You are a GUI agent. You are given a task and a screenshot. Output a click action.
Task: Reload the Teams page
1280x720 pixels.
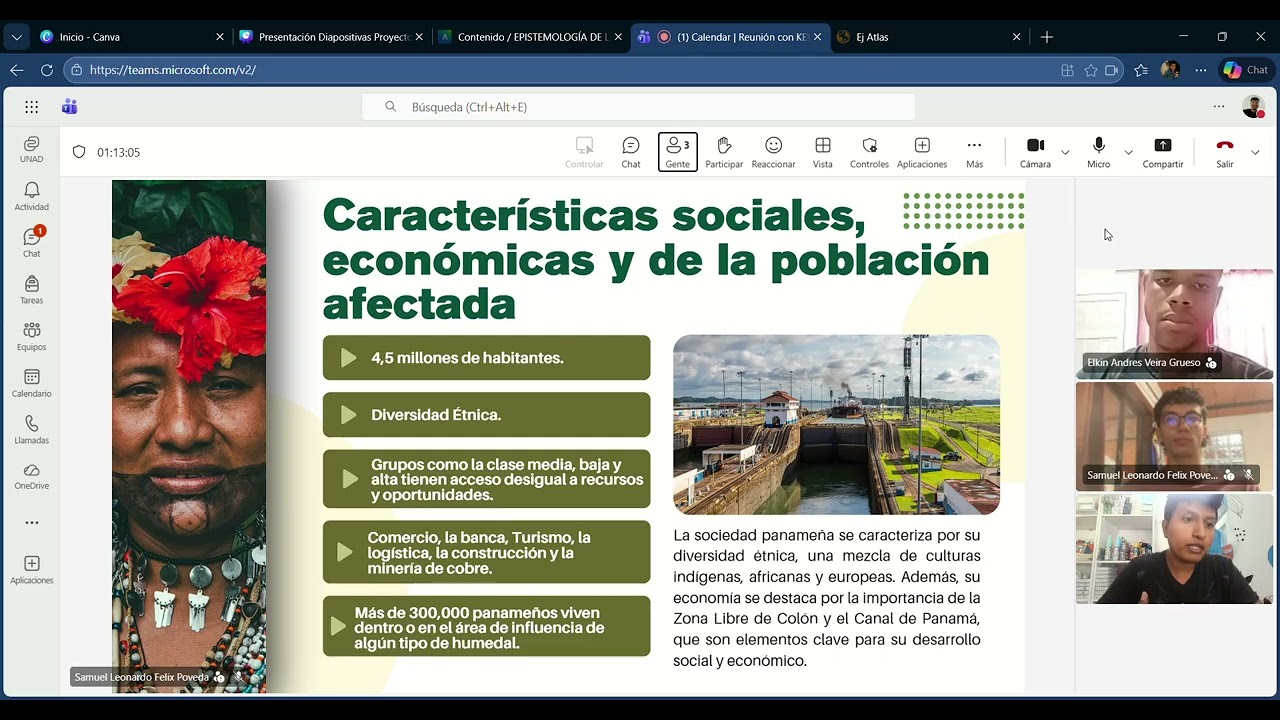[46, 70]
